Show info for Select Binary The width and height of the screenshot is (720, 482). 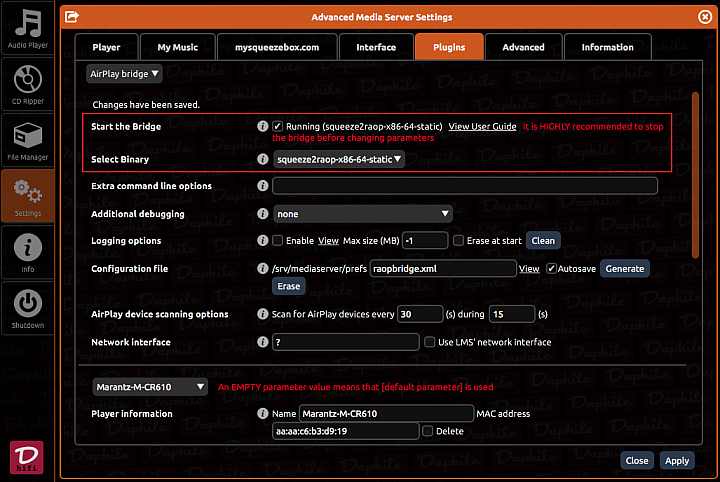point(262,159)
